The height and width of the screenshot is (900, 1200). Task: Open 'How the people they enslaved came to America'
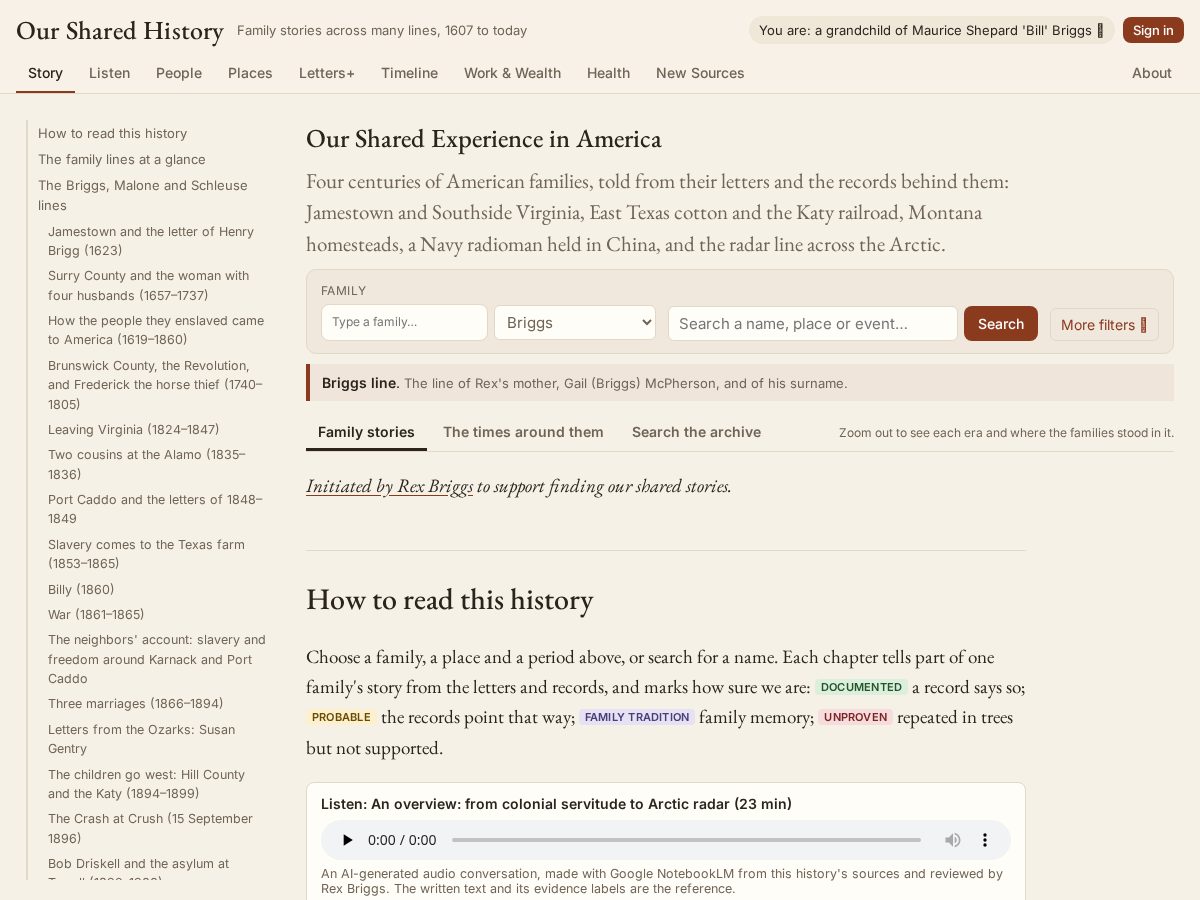click(x=156, y=330)
